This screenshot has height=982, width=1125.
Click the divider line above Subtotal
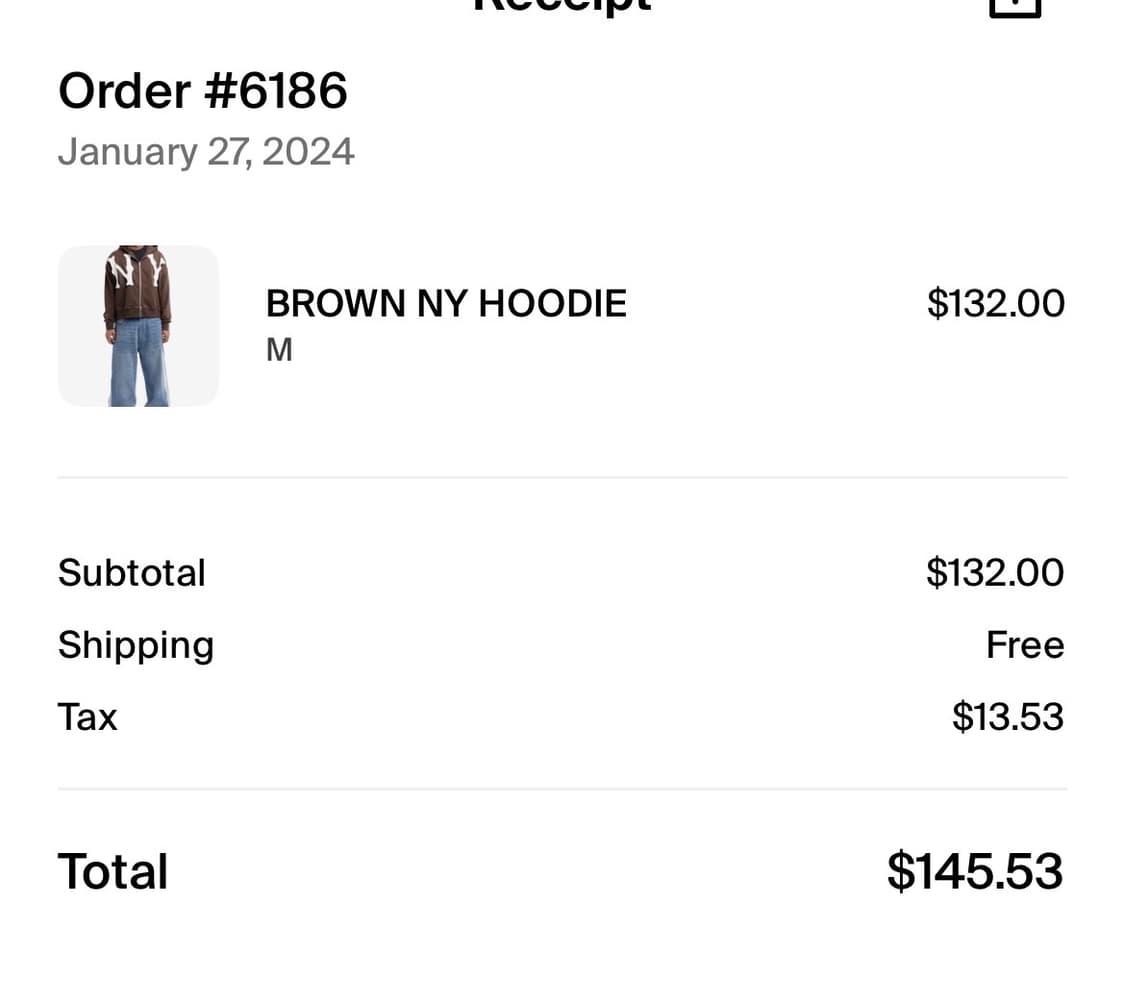coord(562,478)
